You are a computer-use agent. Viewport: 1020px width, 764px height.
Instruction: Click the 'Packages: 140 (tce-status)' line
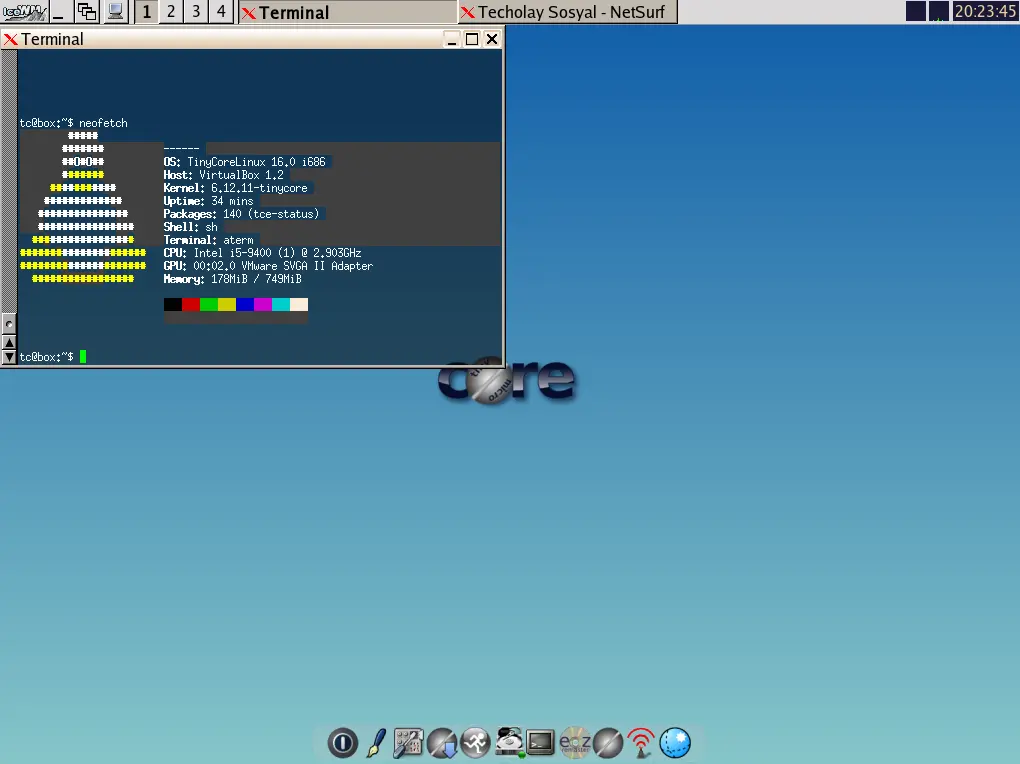(241, 214)
